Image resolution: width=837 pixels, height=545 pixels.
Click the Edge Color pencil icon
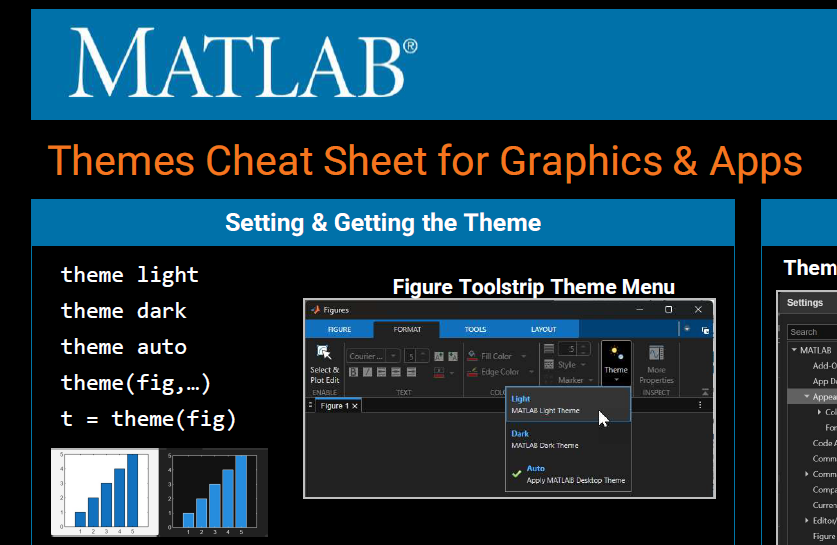[x=472, y=372]
